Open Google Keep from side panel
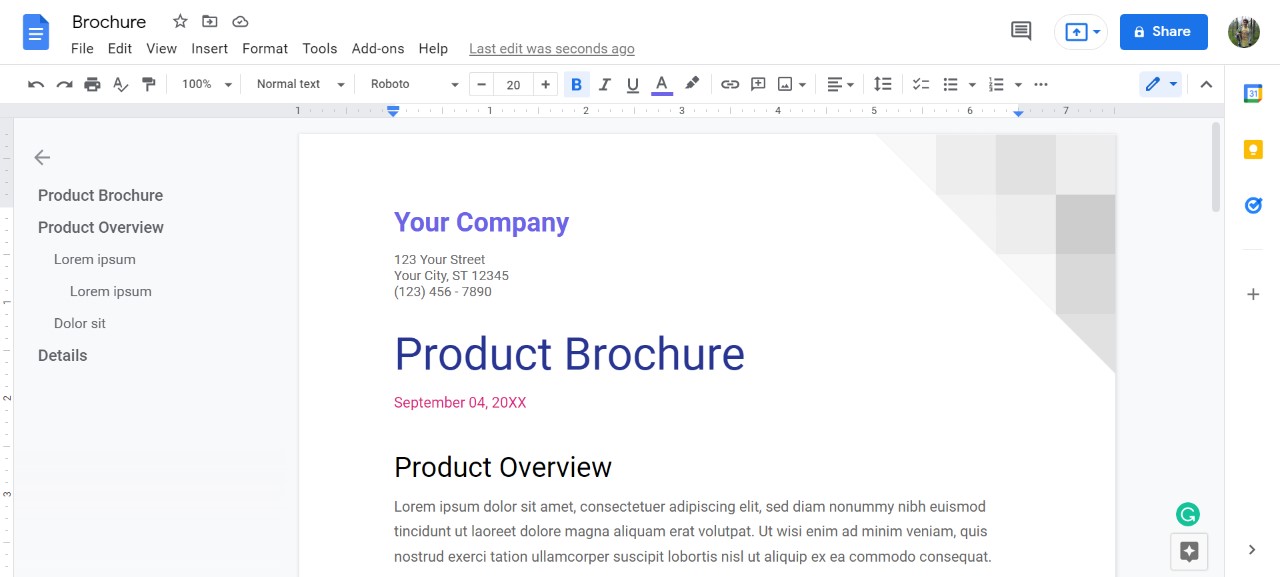 (x=1253, y=150)
